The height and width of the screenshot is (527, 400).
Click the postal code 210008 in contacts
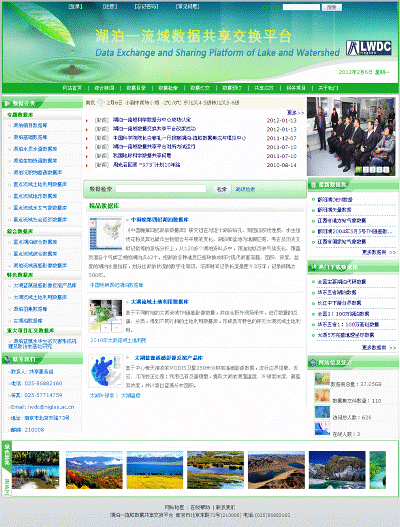34,430
